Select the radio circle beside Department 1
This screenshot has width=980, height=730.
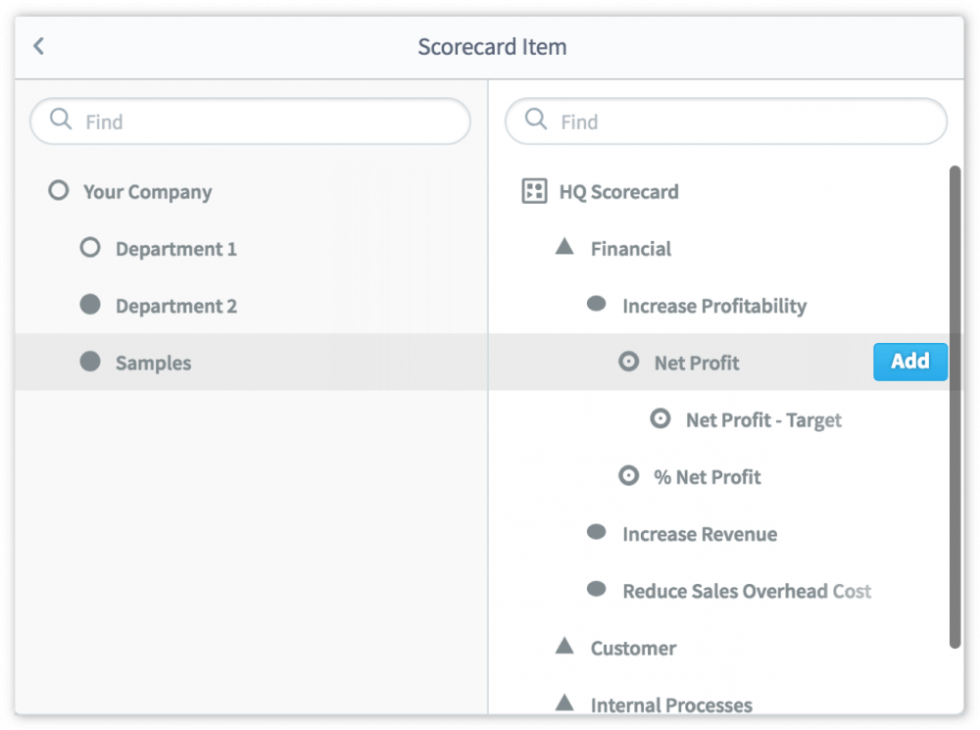(x=90, y=247)
